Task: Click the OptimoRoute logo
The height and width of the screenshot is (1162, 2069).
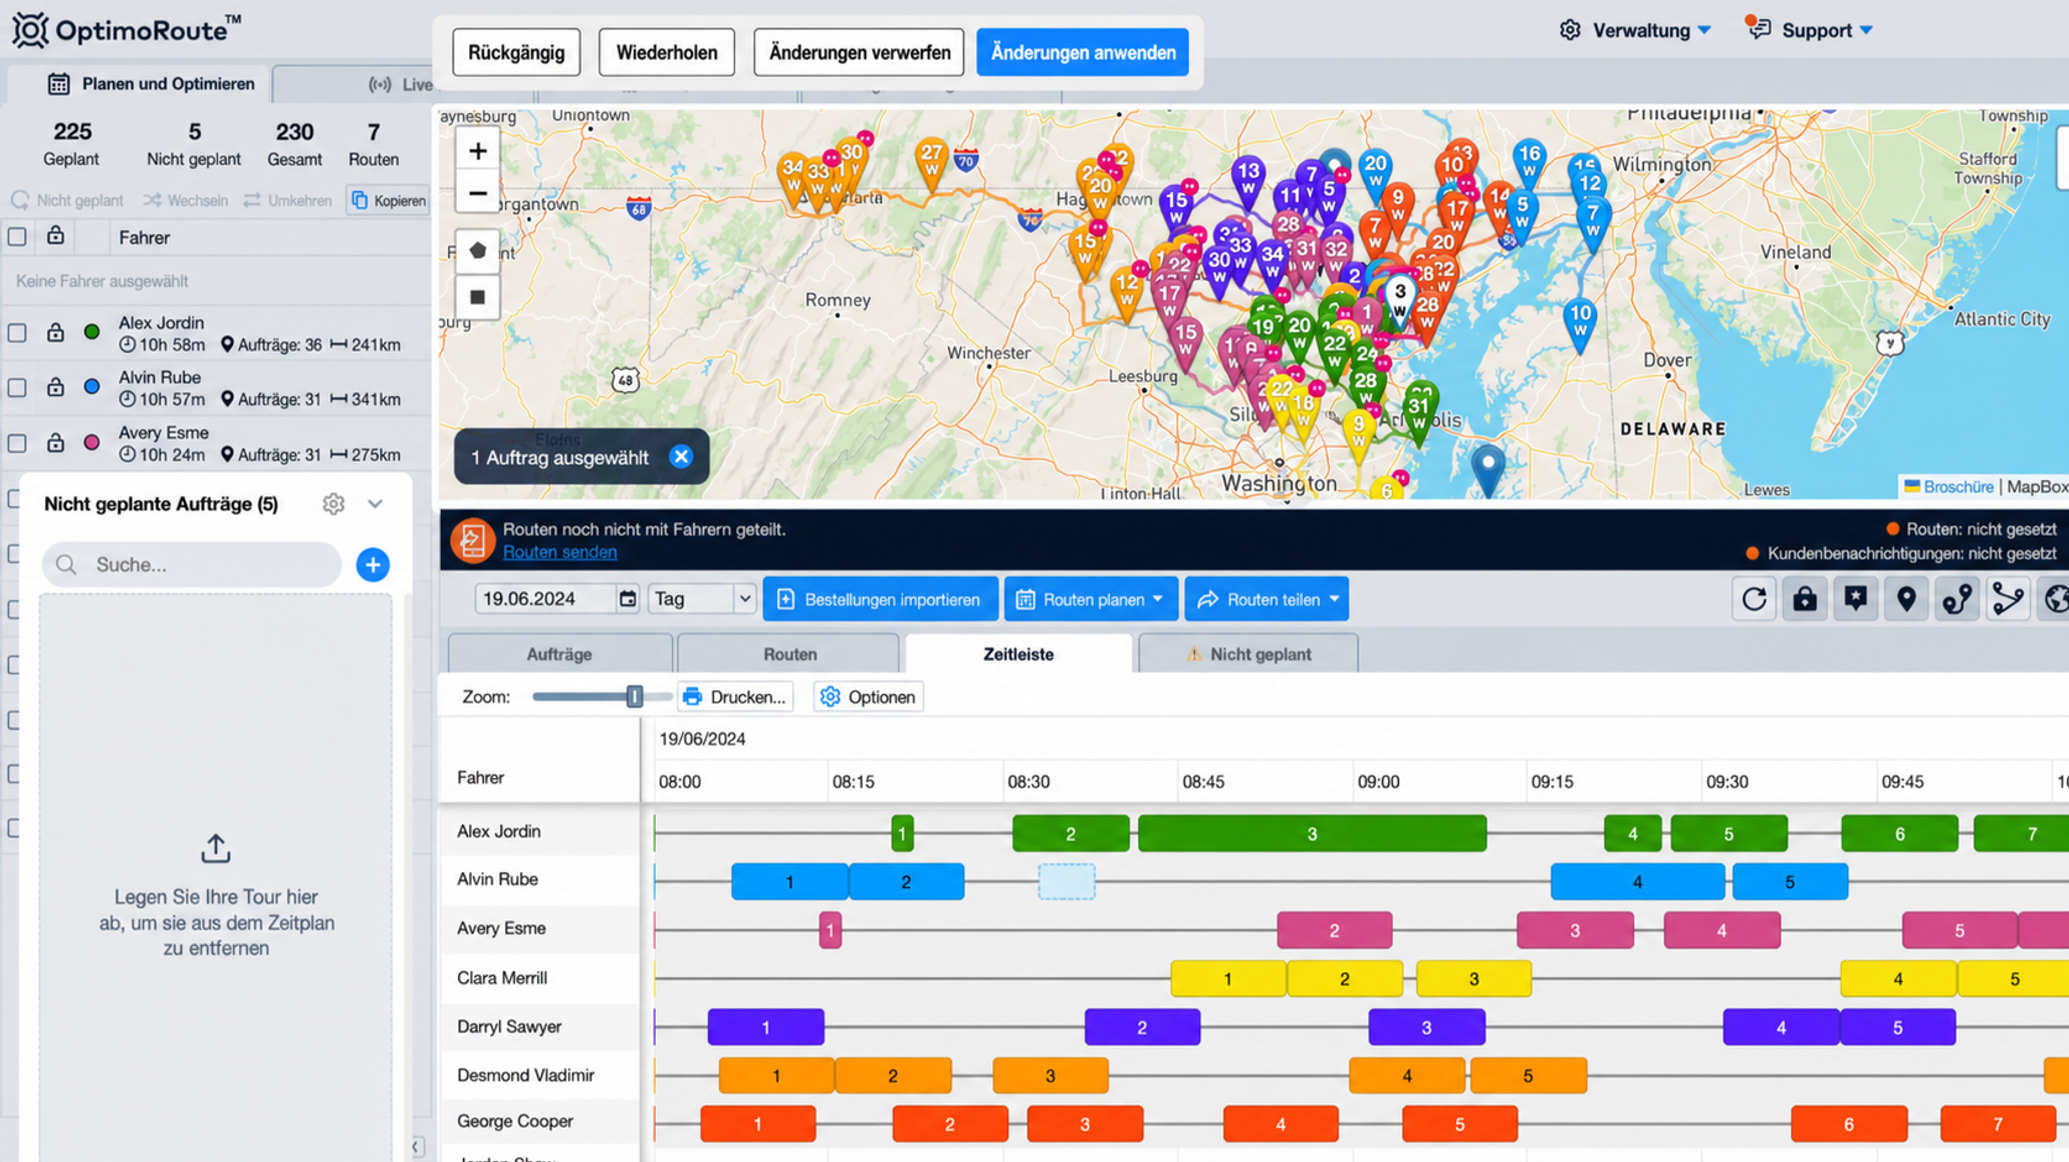Action: point(126,30)
